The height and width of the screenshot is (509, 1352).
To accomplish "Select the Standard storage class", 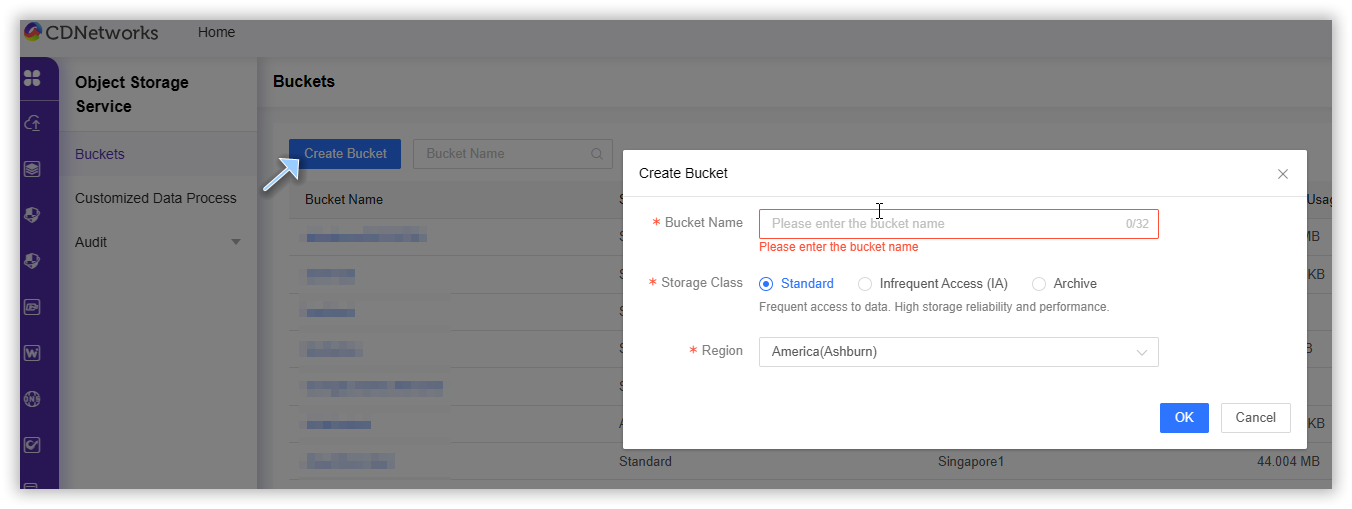I will [767, 284].
